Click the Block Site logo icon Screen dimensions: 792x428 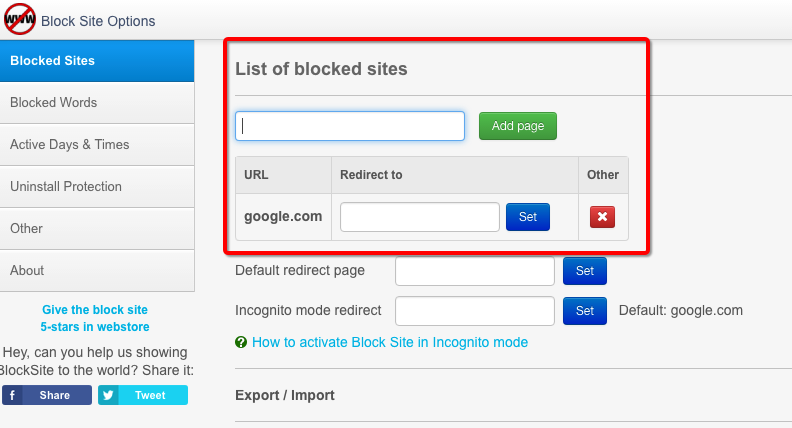[20, 19]
